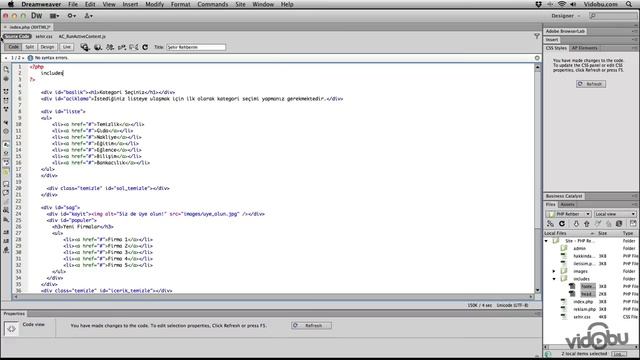This screenshot has width=640, height=360.
Task: Click the code view horizontal scrollbar
Action: 273,296
